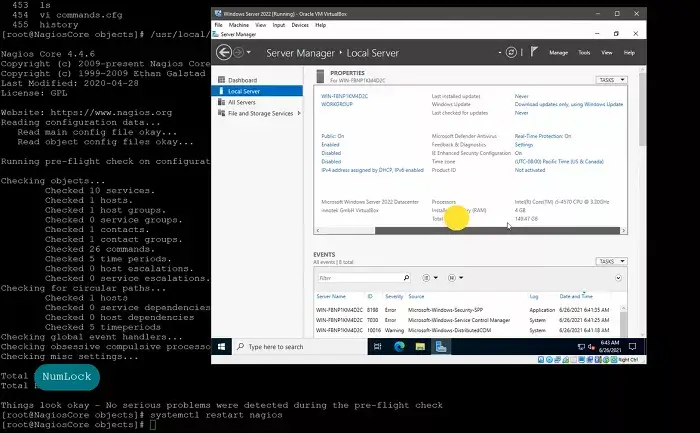
Task: Open the Properties TASKS dropdown
Action: [x=610, y=79]
